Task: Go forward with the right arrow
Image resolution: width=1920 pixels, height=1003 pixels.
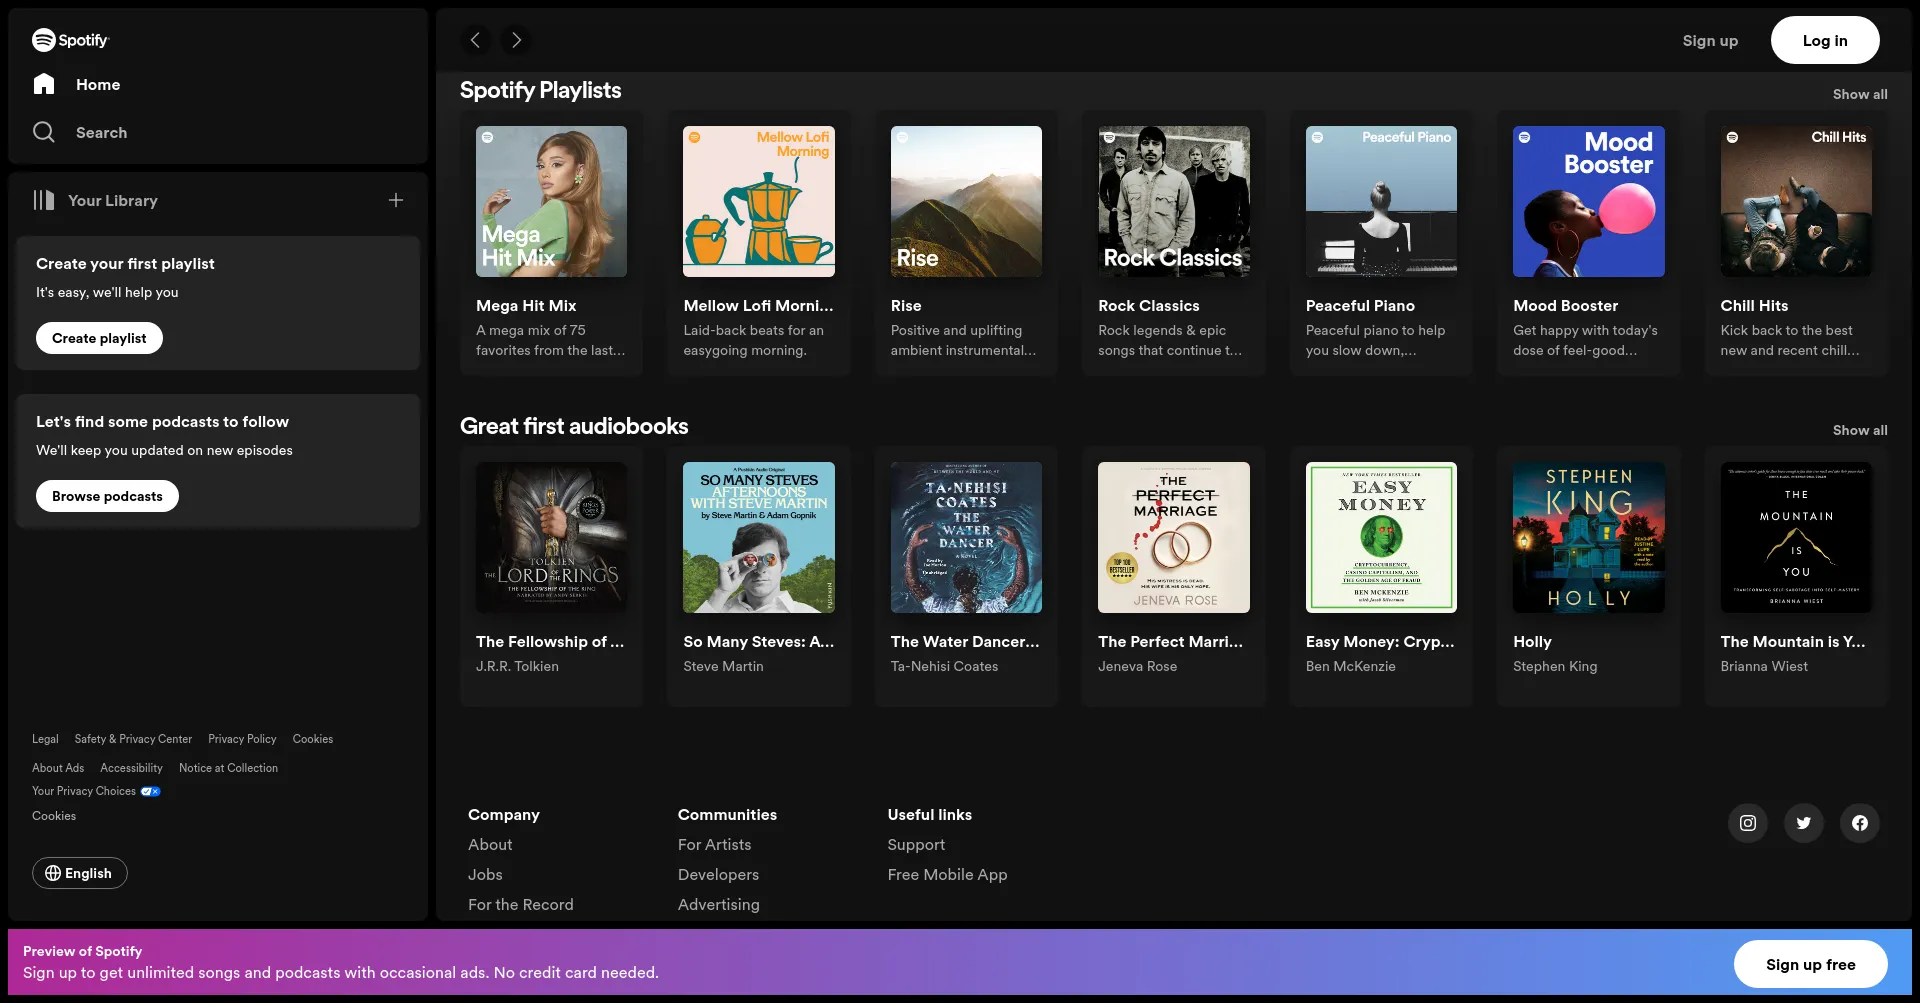Action: pos(516,40)
